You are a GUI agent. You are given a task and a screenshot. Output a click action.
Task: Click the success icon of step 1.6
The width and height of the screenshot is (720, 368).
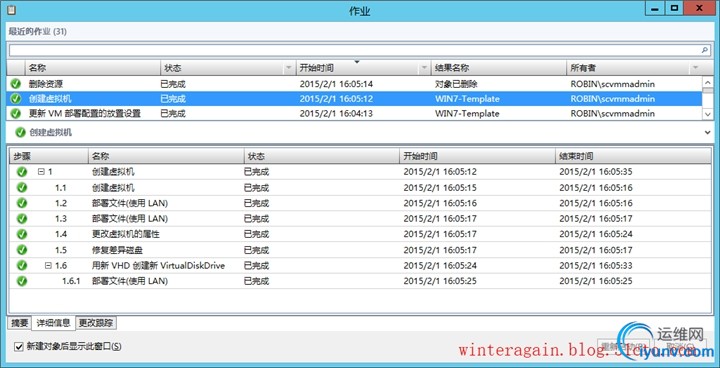22,265
